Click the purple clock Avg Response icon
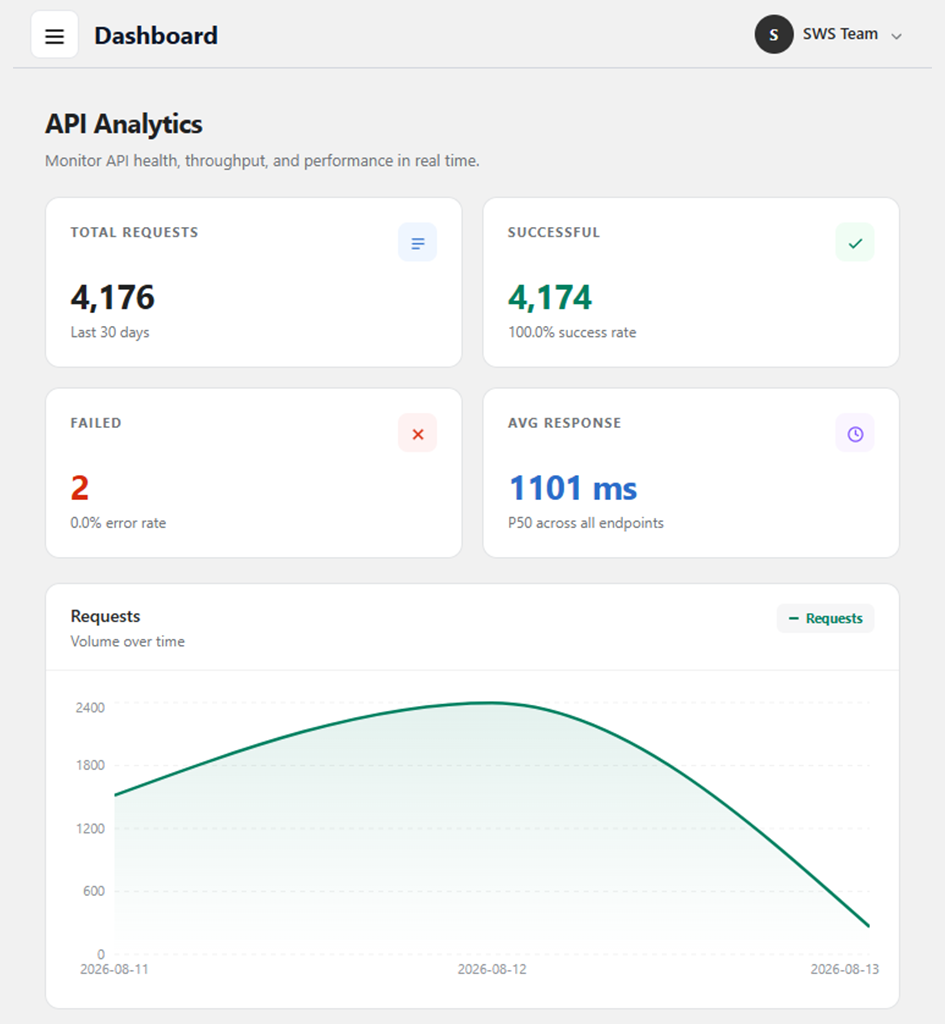Image resolution: width=945 pixels, height=1024 pixels. 855,434
